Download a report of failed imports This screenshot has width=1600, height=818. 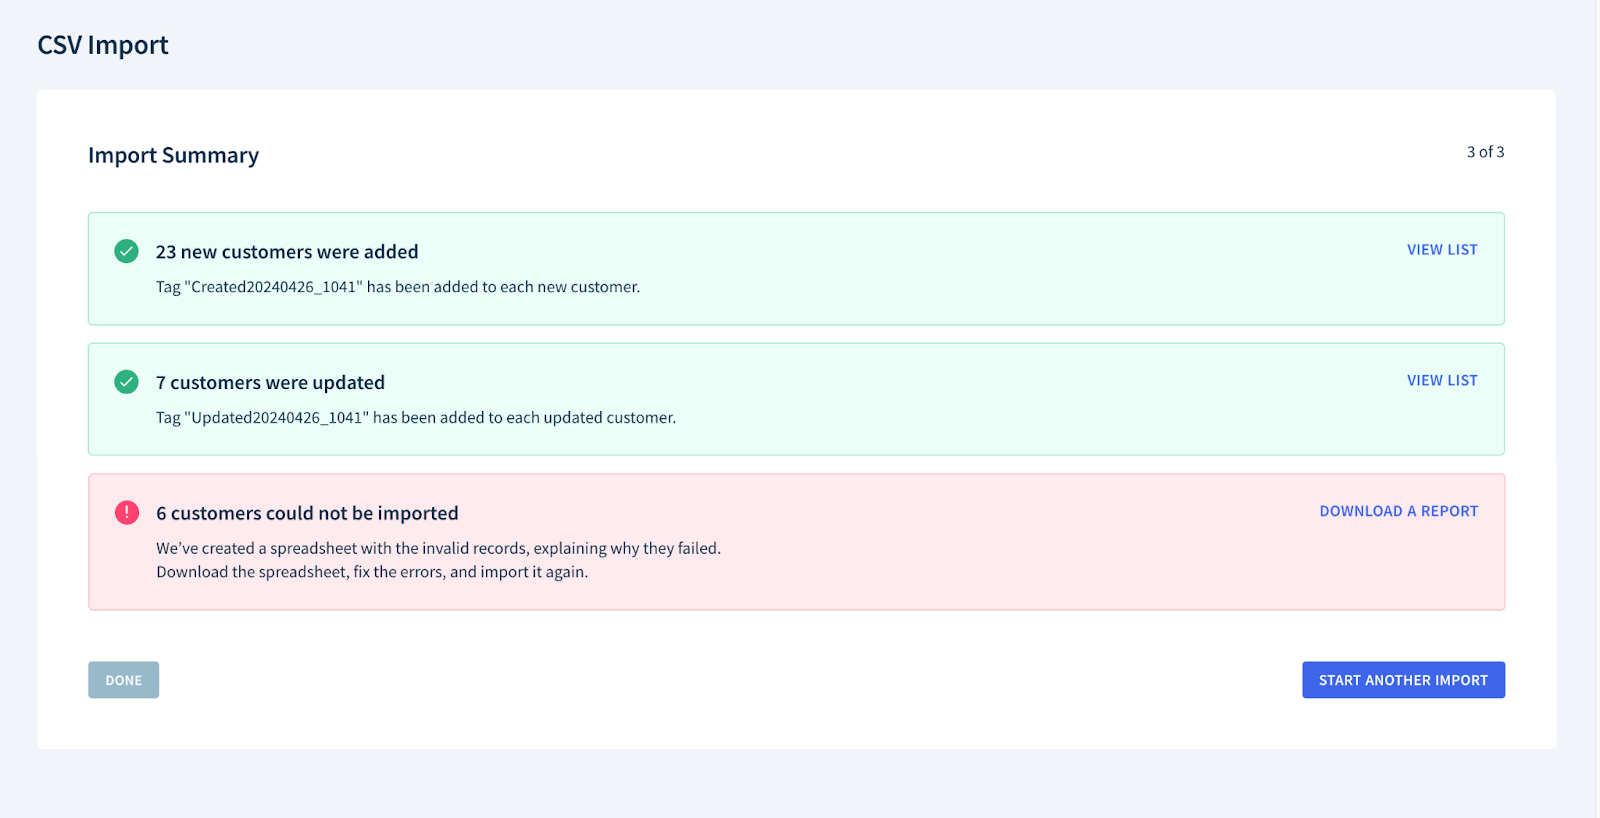click(x=1398, y=511)
